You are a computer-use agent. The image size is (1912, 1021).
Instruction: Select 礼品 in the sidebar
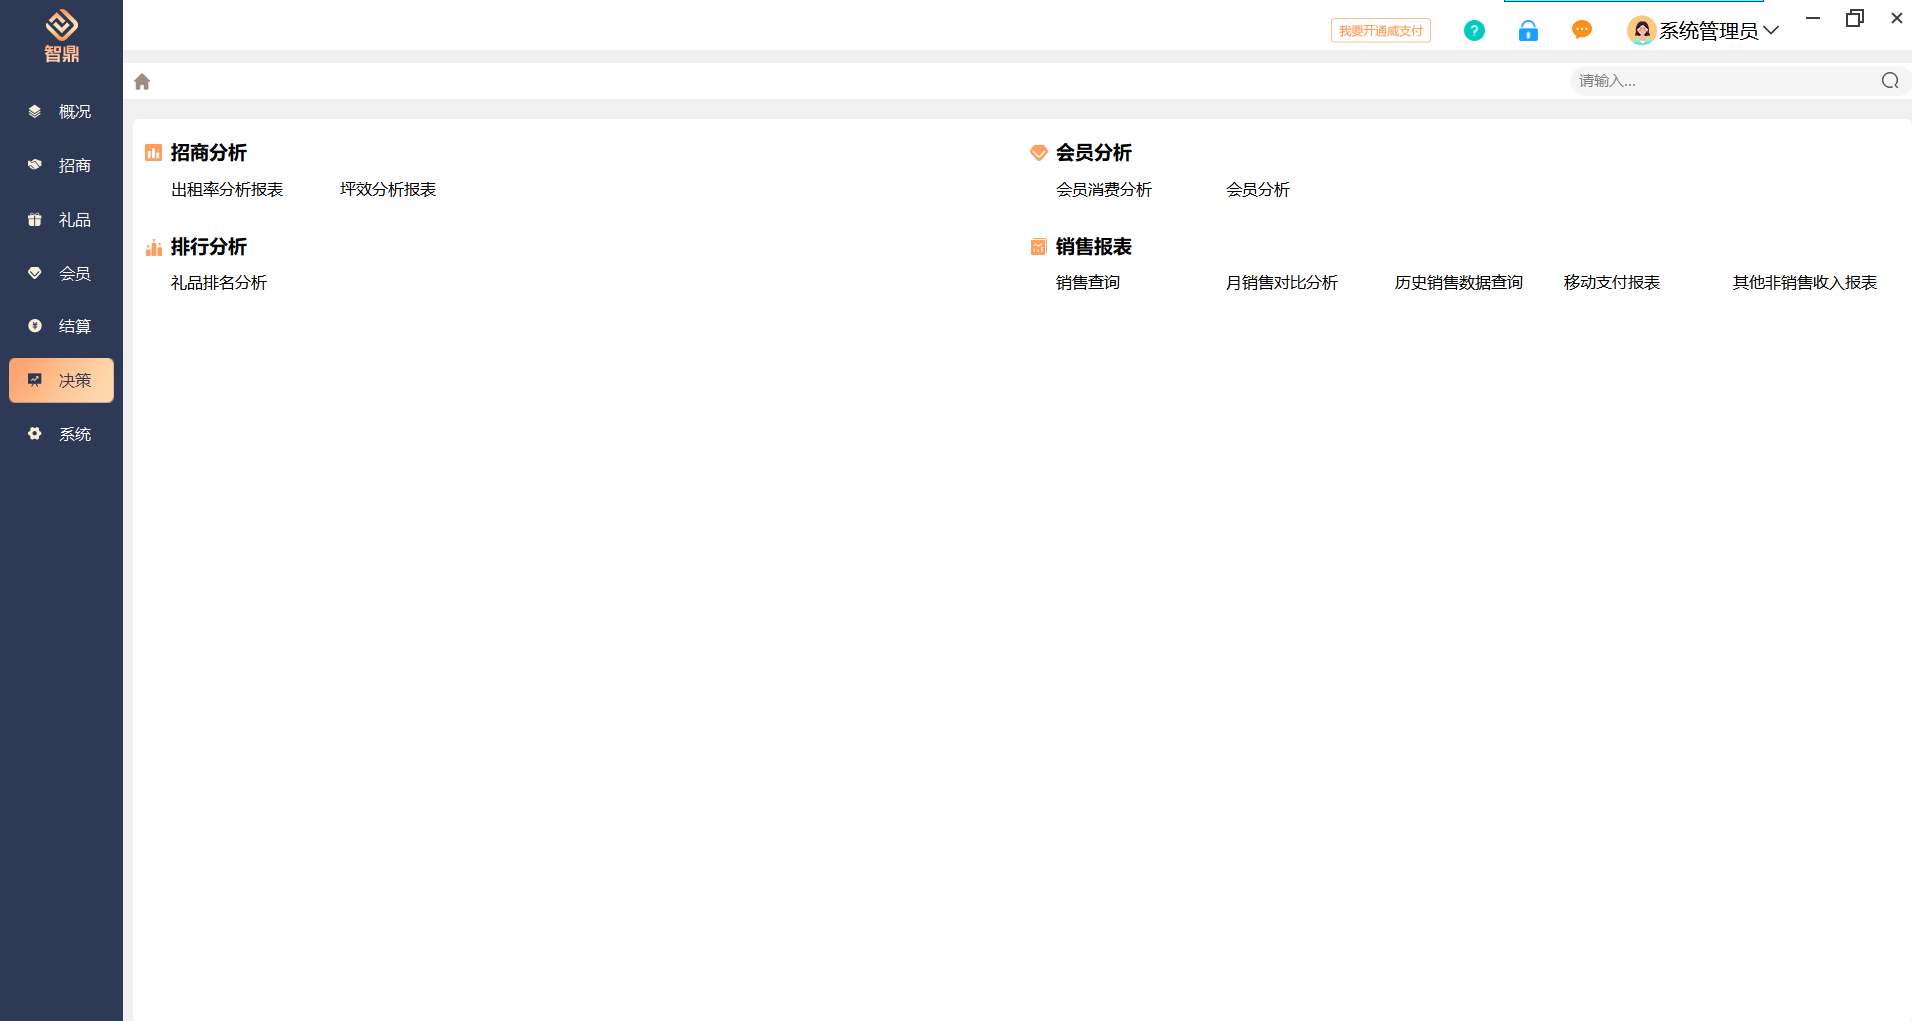(x=62, y=220)
